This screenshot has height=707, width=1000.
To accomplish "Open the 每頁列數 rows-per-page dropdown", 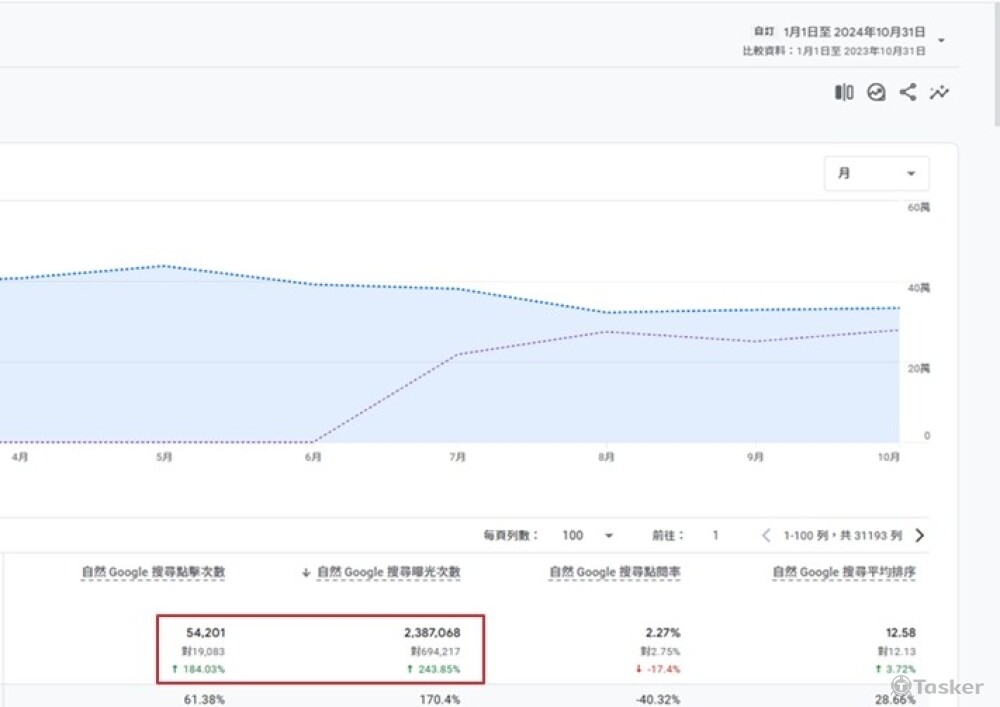I will point(587,535).
